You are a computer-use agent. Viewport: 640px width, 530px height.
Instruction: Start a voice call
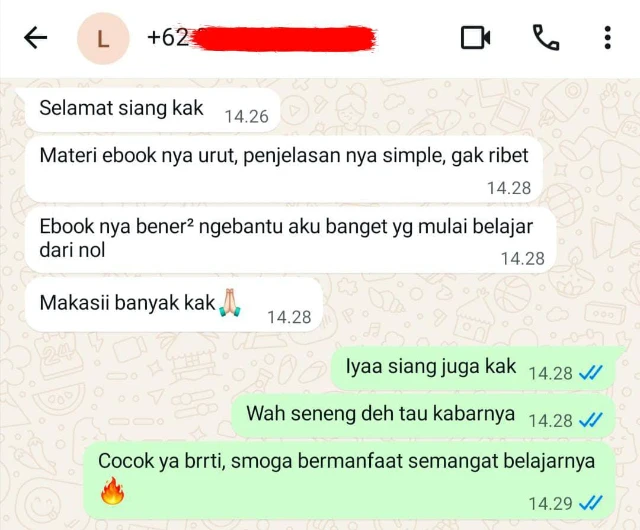click(546, 38)
